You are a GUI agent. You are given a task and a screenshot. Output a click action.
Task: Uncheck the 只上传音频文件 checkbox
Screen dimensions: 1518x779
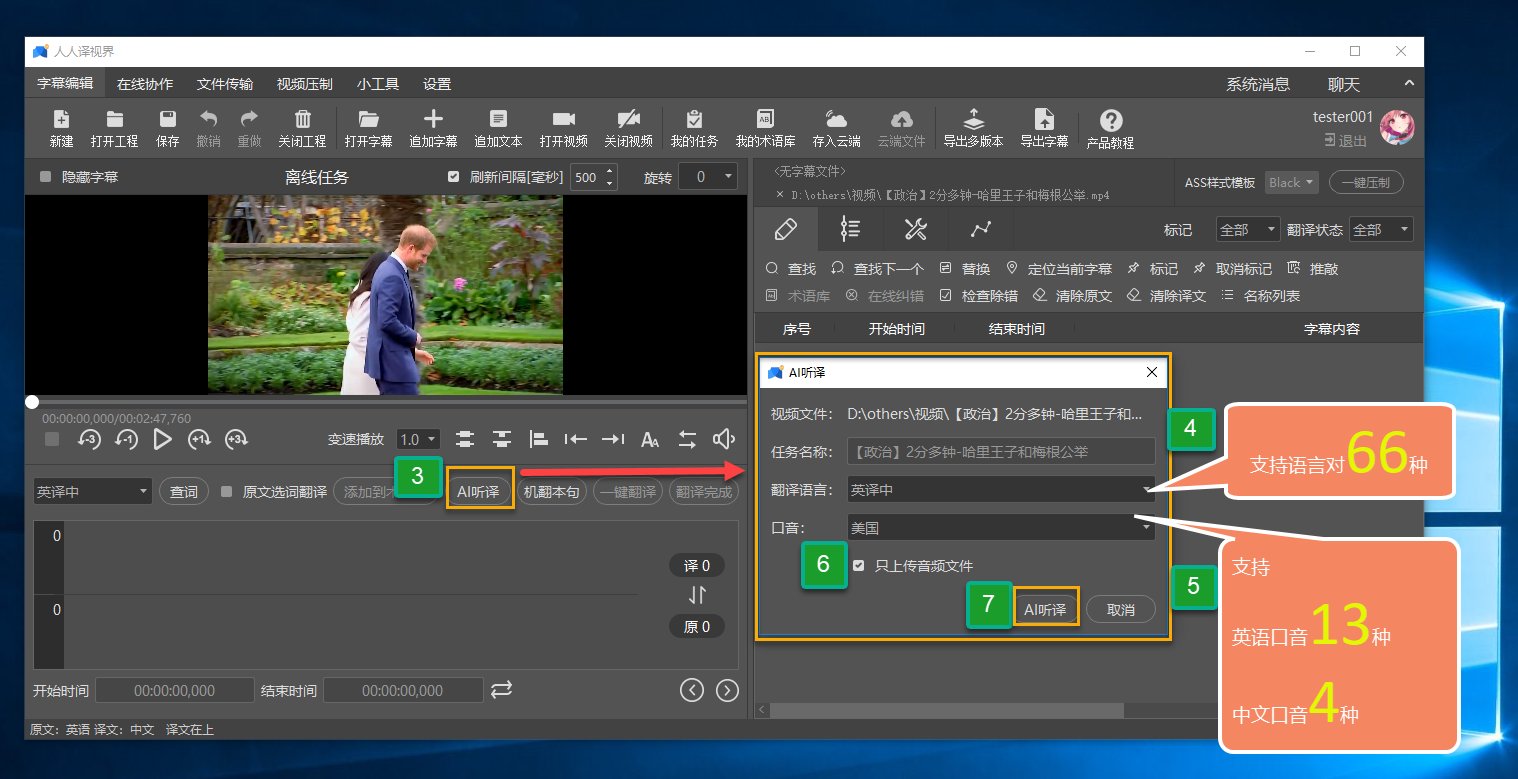[858, 565]
